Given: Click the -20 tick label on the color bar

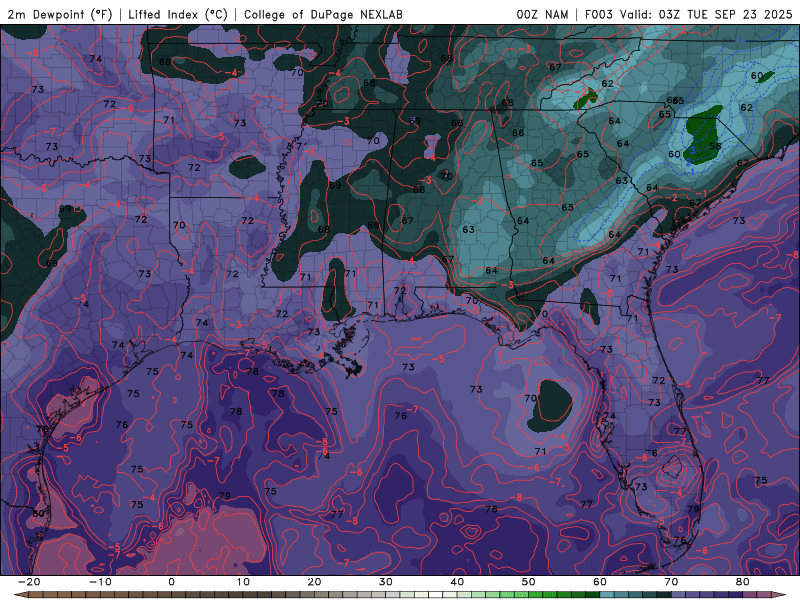Looking at the screenshot, I should pyautogui.click(x=28, y=582).
